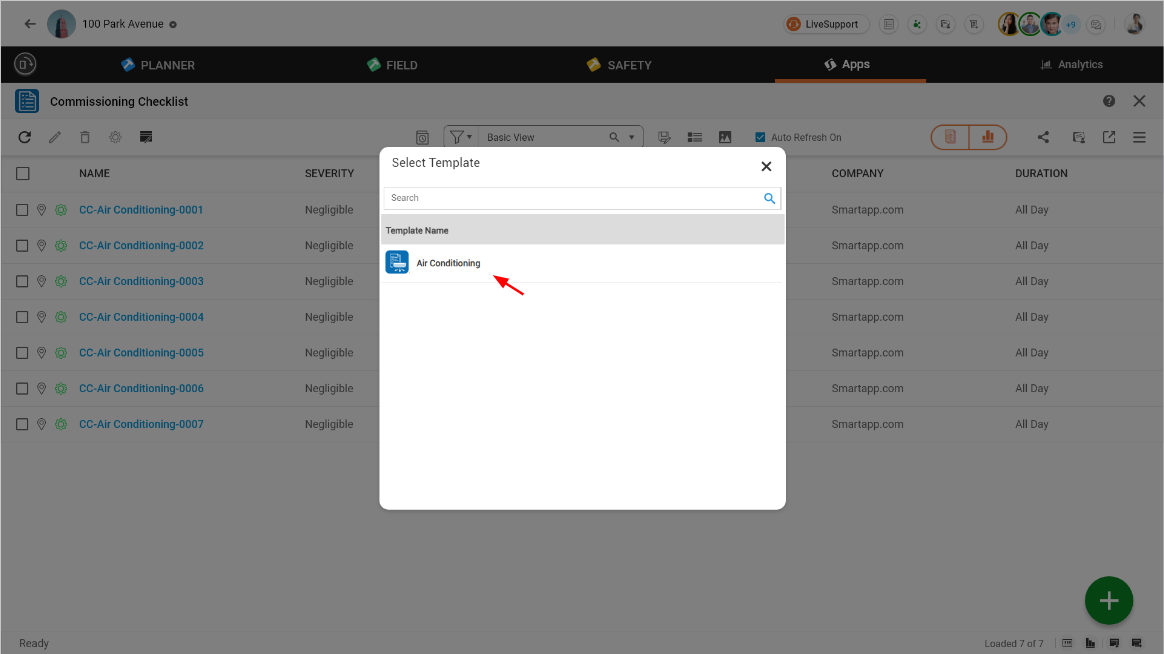The height and width of the screenshot is (654, 1164).
Task: Click the circular logo icon left of PLANNER
Action: 25,65
